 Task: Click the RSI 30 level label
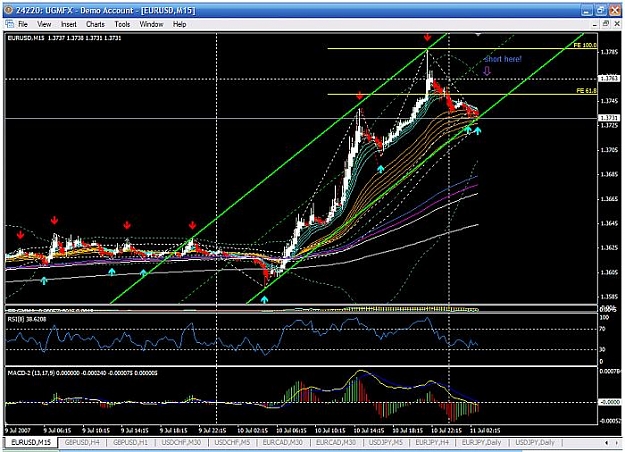point(603,349)
